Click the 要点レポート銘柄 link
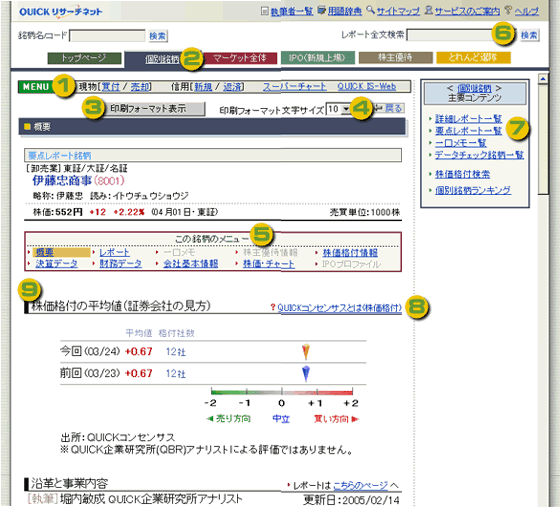 pyautogui.click(x=60, y=155)
